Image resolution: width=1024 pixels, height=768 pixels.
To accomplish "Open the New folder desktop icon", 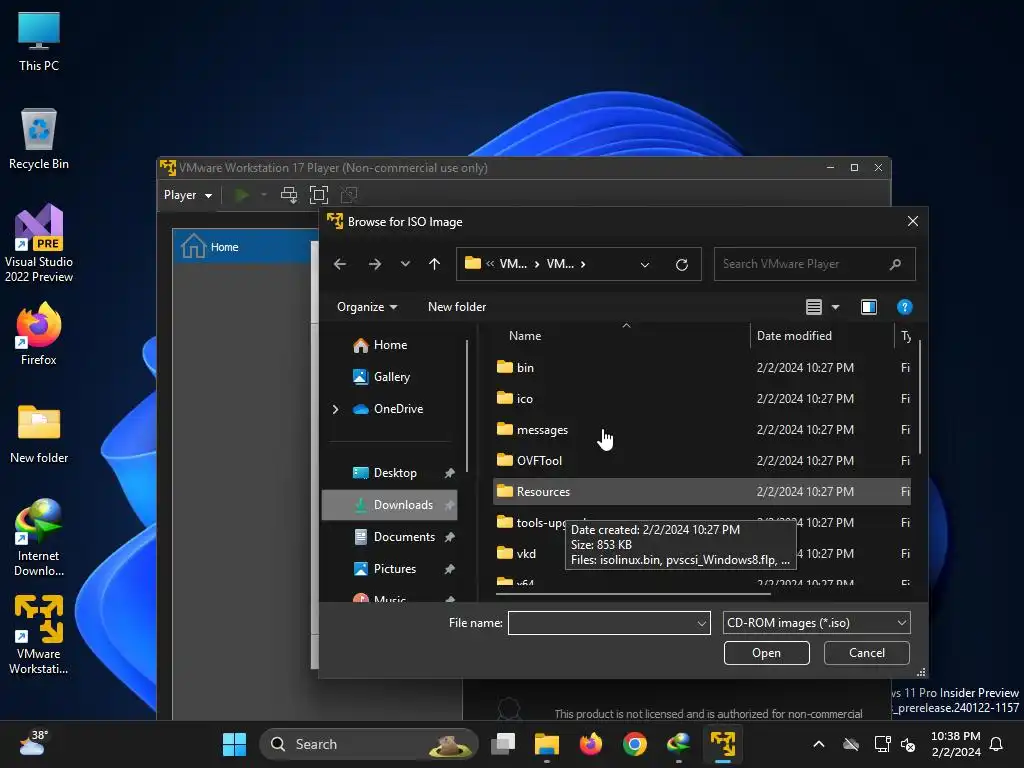I will [39, 434].
